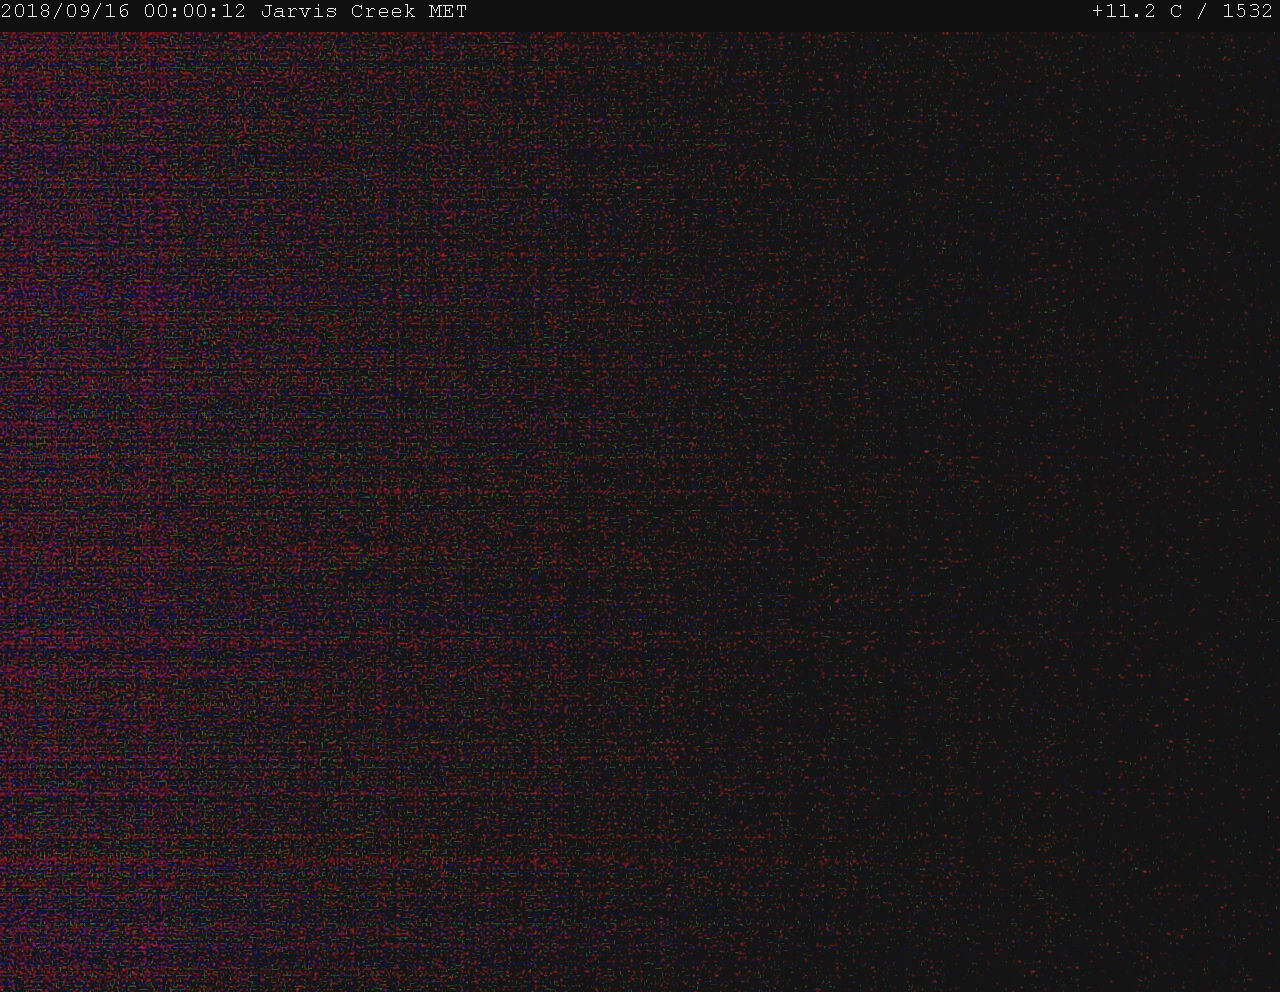Click the +11.2 temperature reading

tap(1124, 12)
